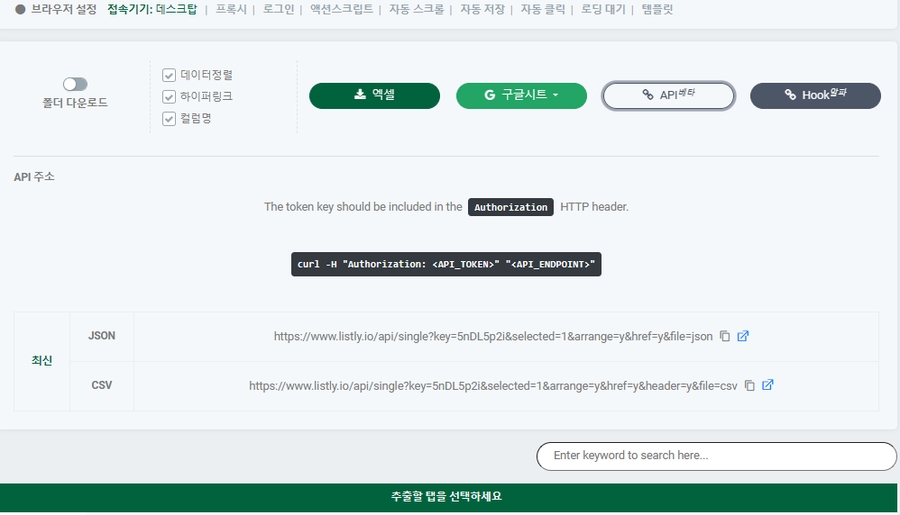Copy the CSV API URL

(x=750, y=385)
